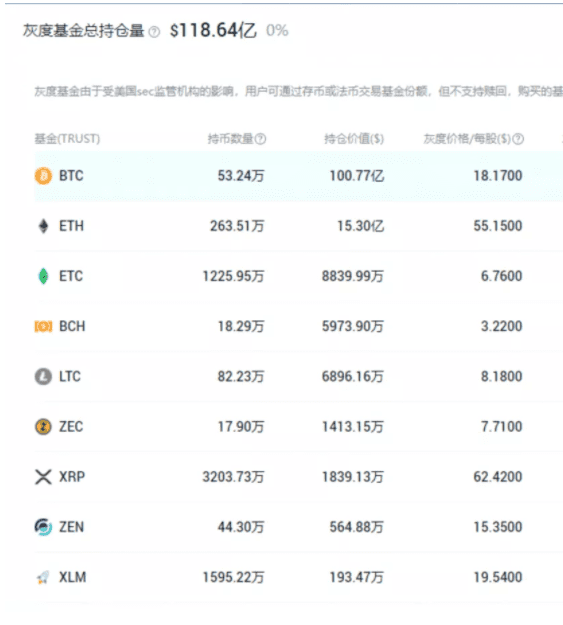The width and height of the screenshot is (563, 625).
Task: Click XRP holdings amount 3203.73万
Action: (x=233, y=477)
